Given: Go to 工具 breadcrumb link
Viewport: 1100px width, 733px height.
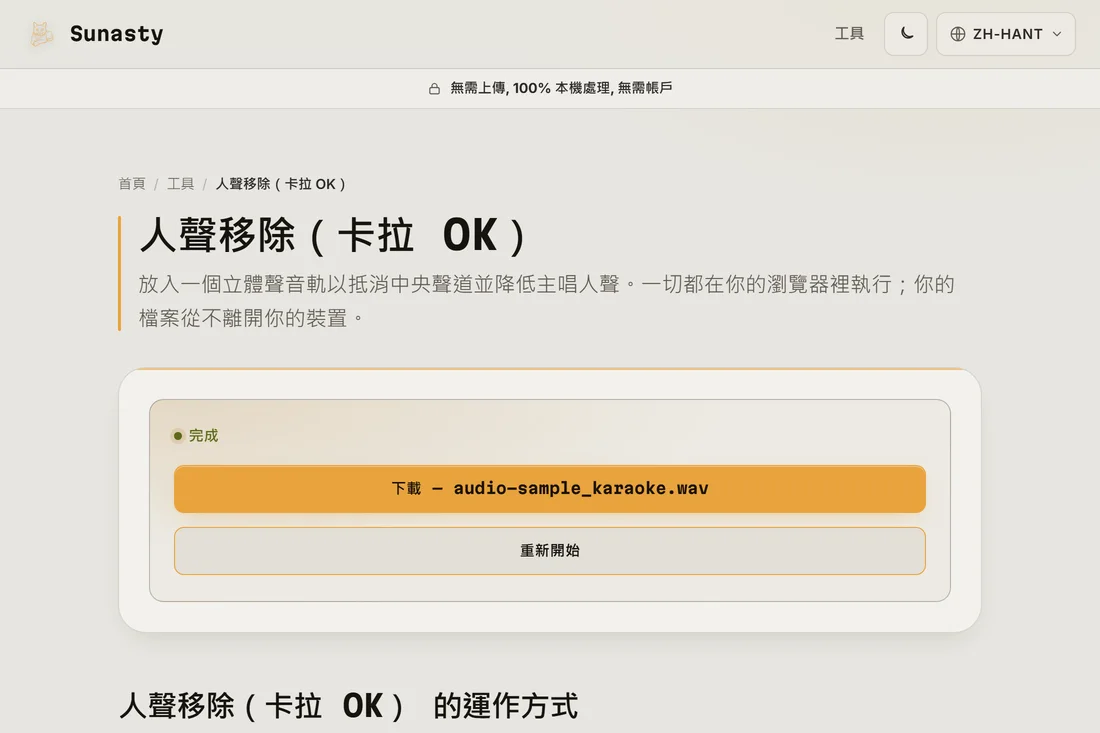Looking at the screenshot, I should coord(180,184).
